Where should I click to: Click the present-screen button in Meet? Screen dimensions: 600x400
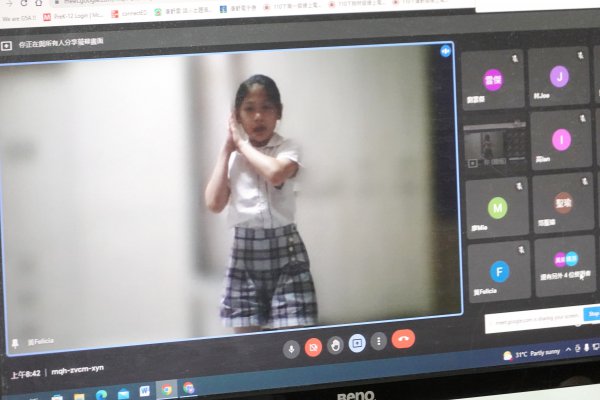point(357,343)
